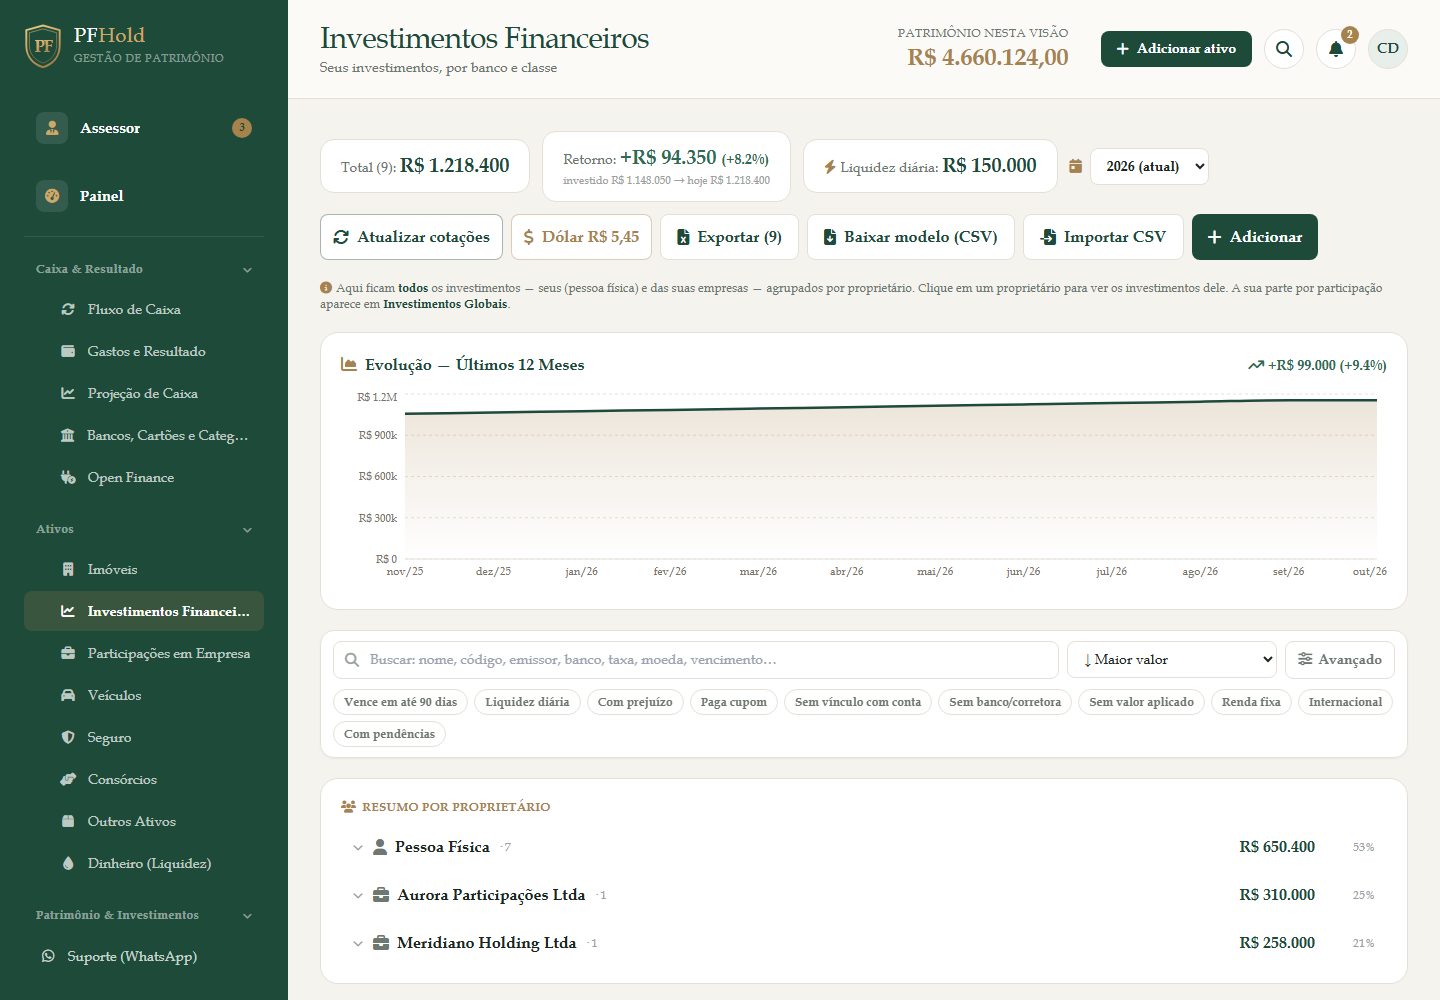Open Bancos, Cartões e Categorias

[144, 436]
